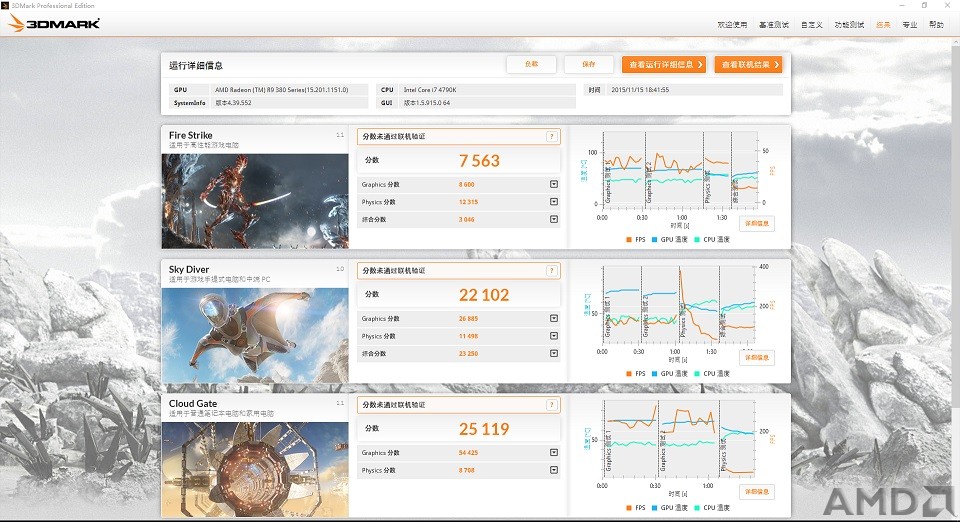
Task: Click the AMD Radeon R9 380 GPU value
Action: [x=282, y=89]
